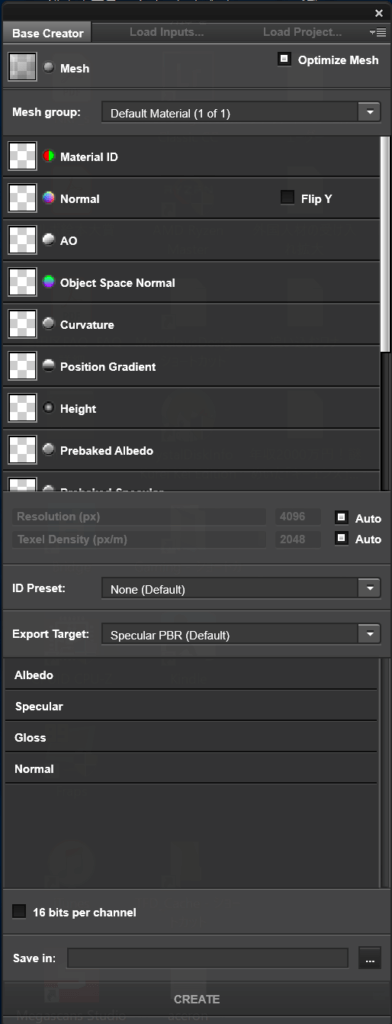The width and height of the screenshot is (392, 1024).
Task: Toggle the Optimize Mesh checkbox
Action: [284, 60]
